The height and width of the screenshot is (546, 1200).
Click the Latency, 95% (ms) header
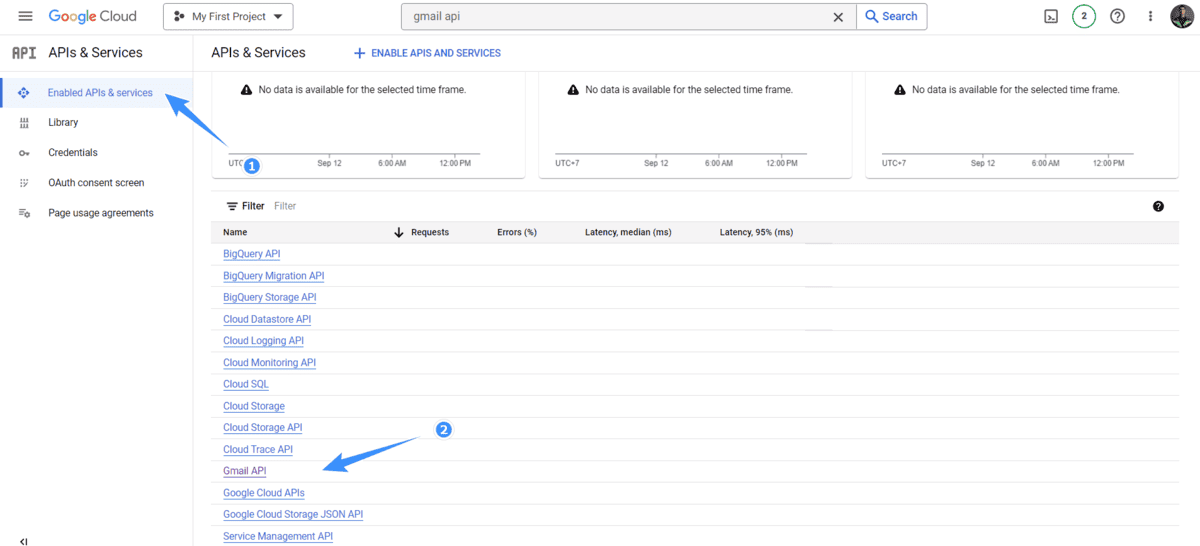point(756,232)
